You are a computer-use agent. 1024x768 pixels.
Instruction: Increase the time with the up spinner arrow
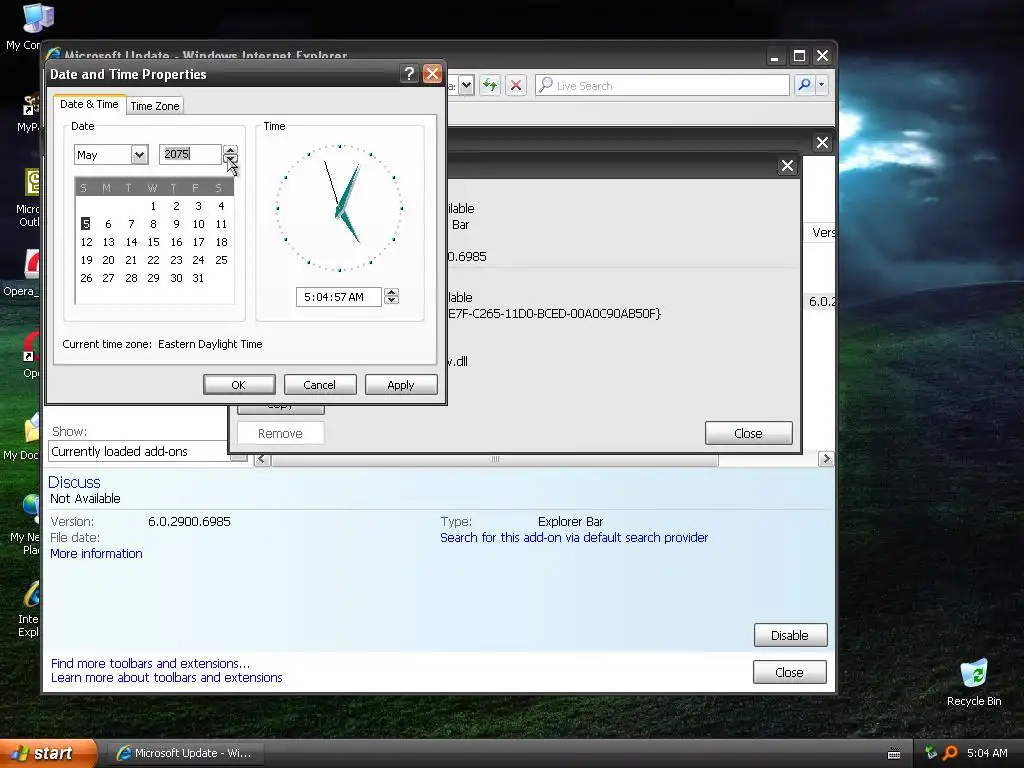[391, 293]
